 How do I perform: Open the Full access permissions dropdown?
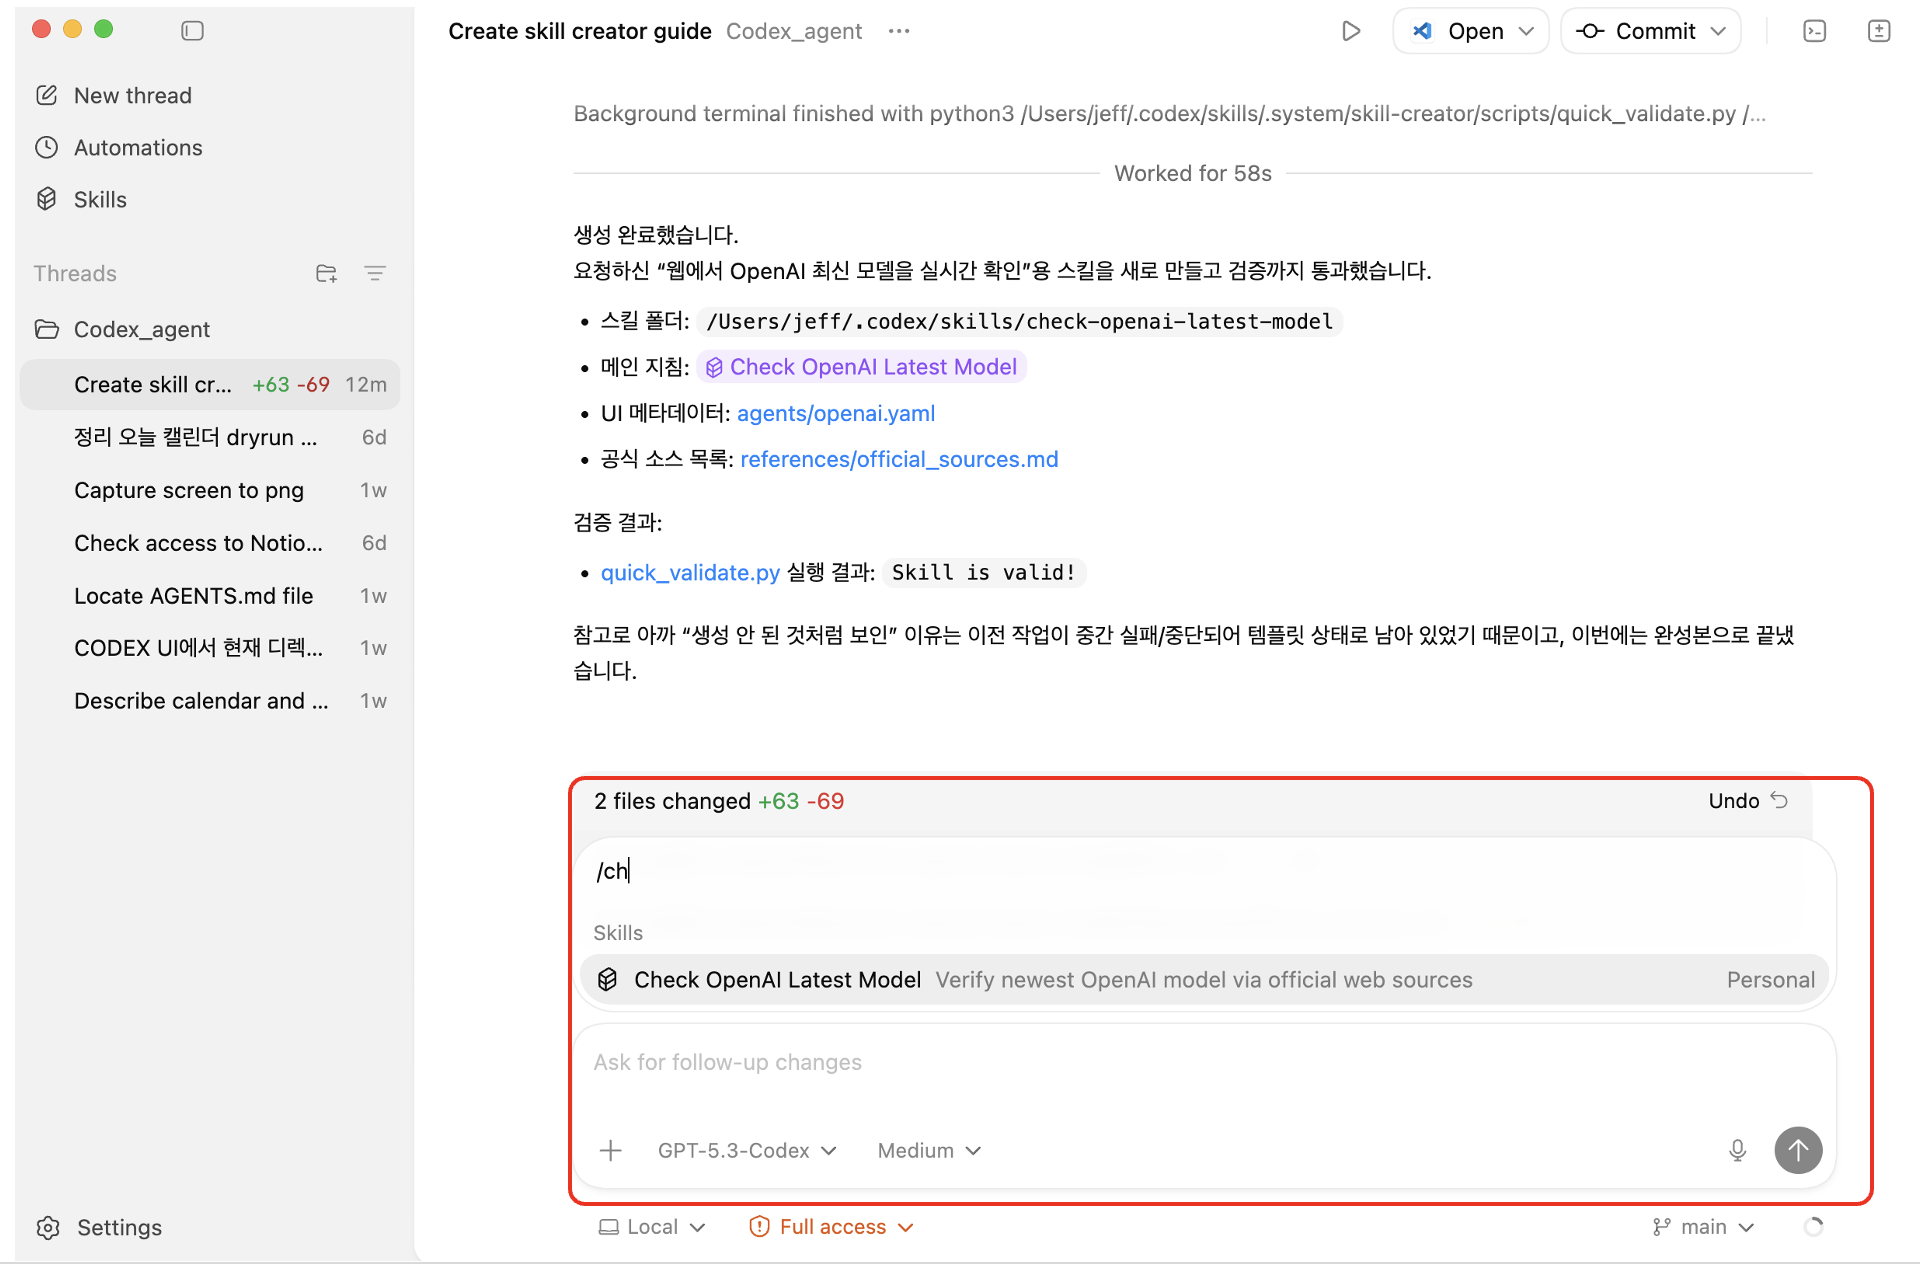pos(832,1227)
